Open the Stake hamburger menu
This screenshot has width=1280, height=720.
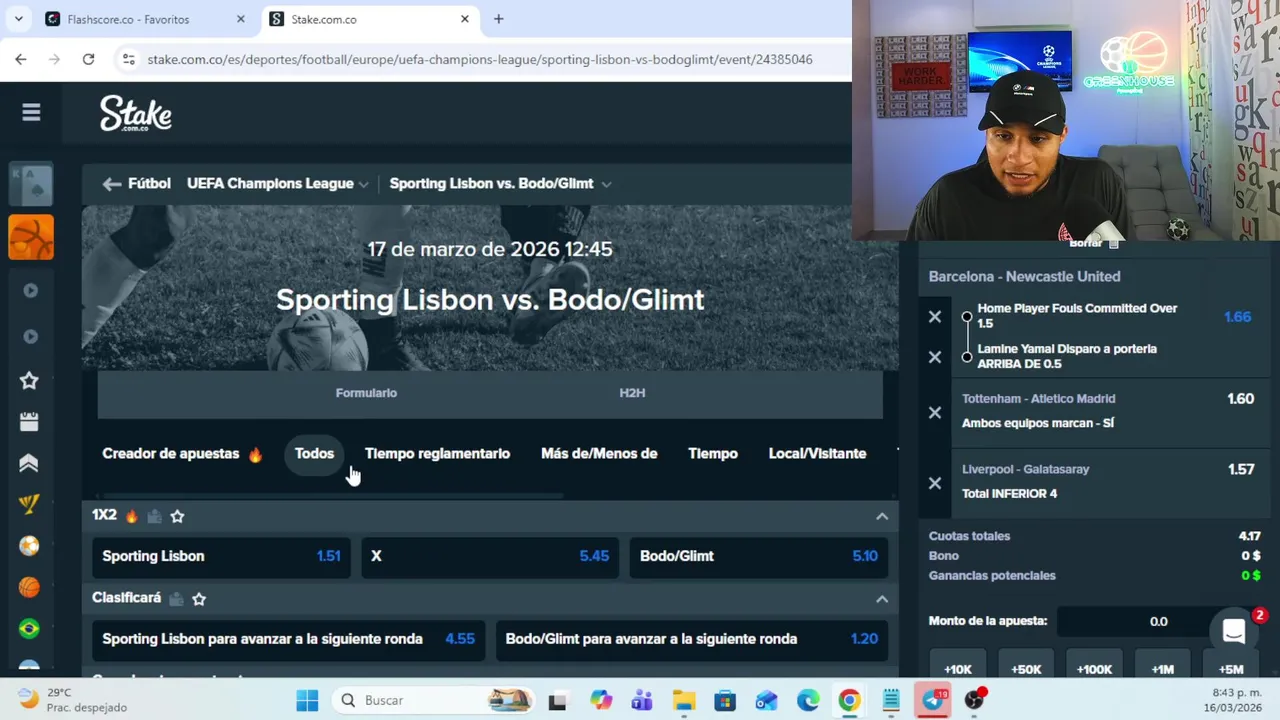[31, 113]
